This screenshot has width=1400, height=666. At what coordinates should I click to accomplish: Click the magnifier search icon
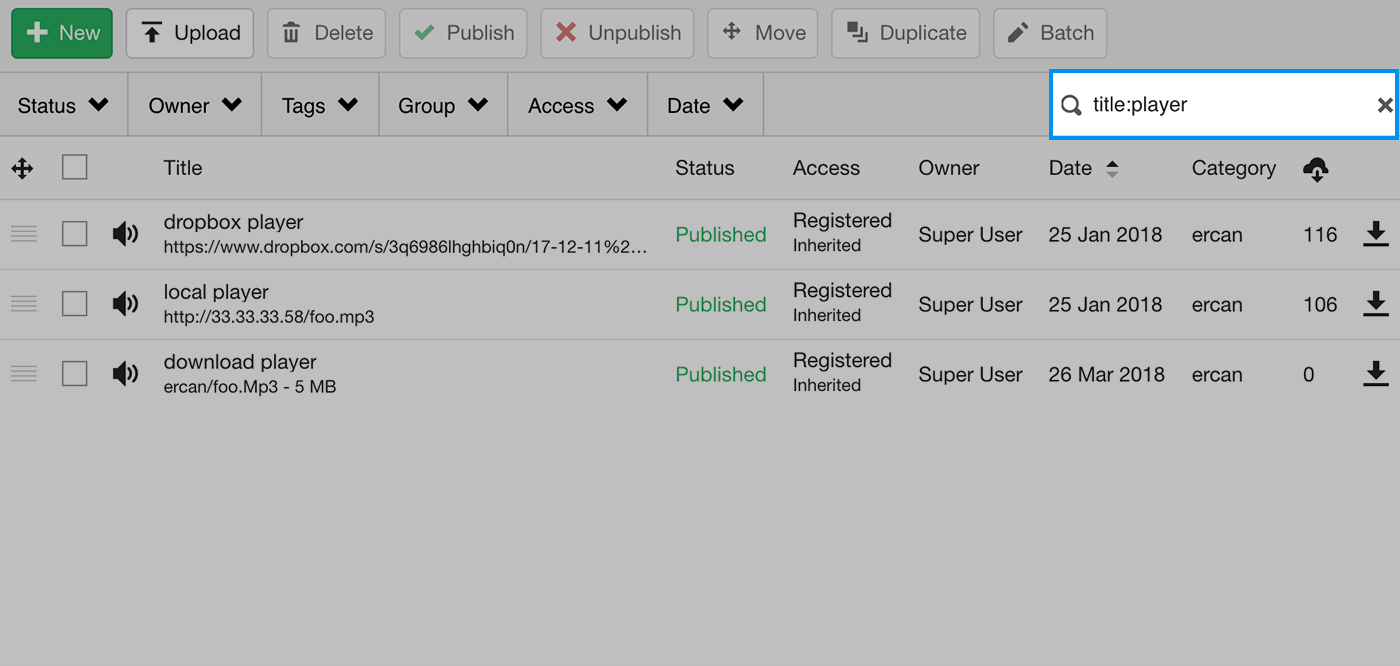pos(1071,105)
